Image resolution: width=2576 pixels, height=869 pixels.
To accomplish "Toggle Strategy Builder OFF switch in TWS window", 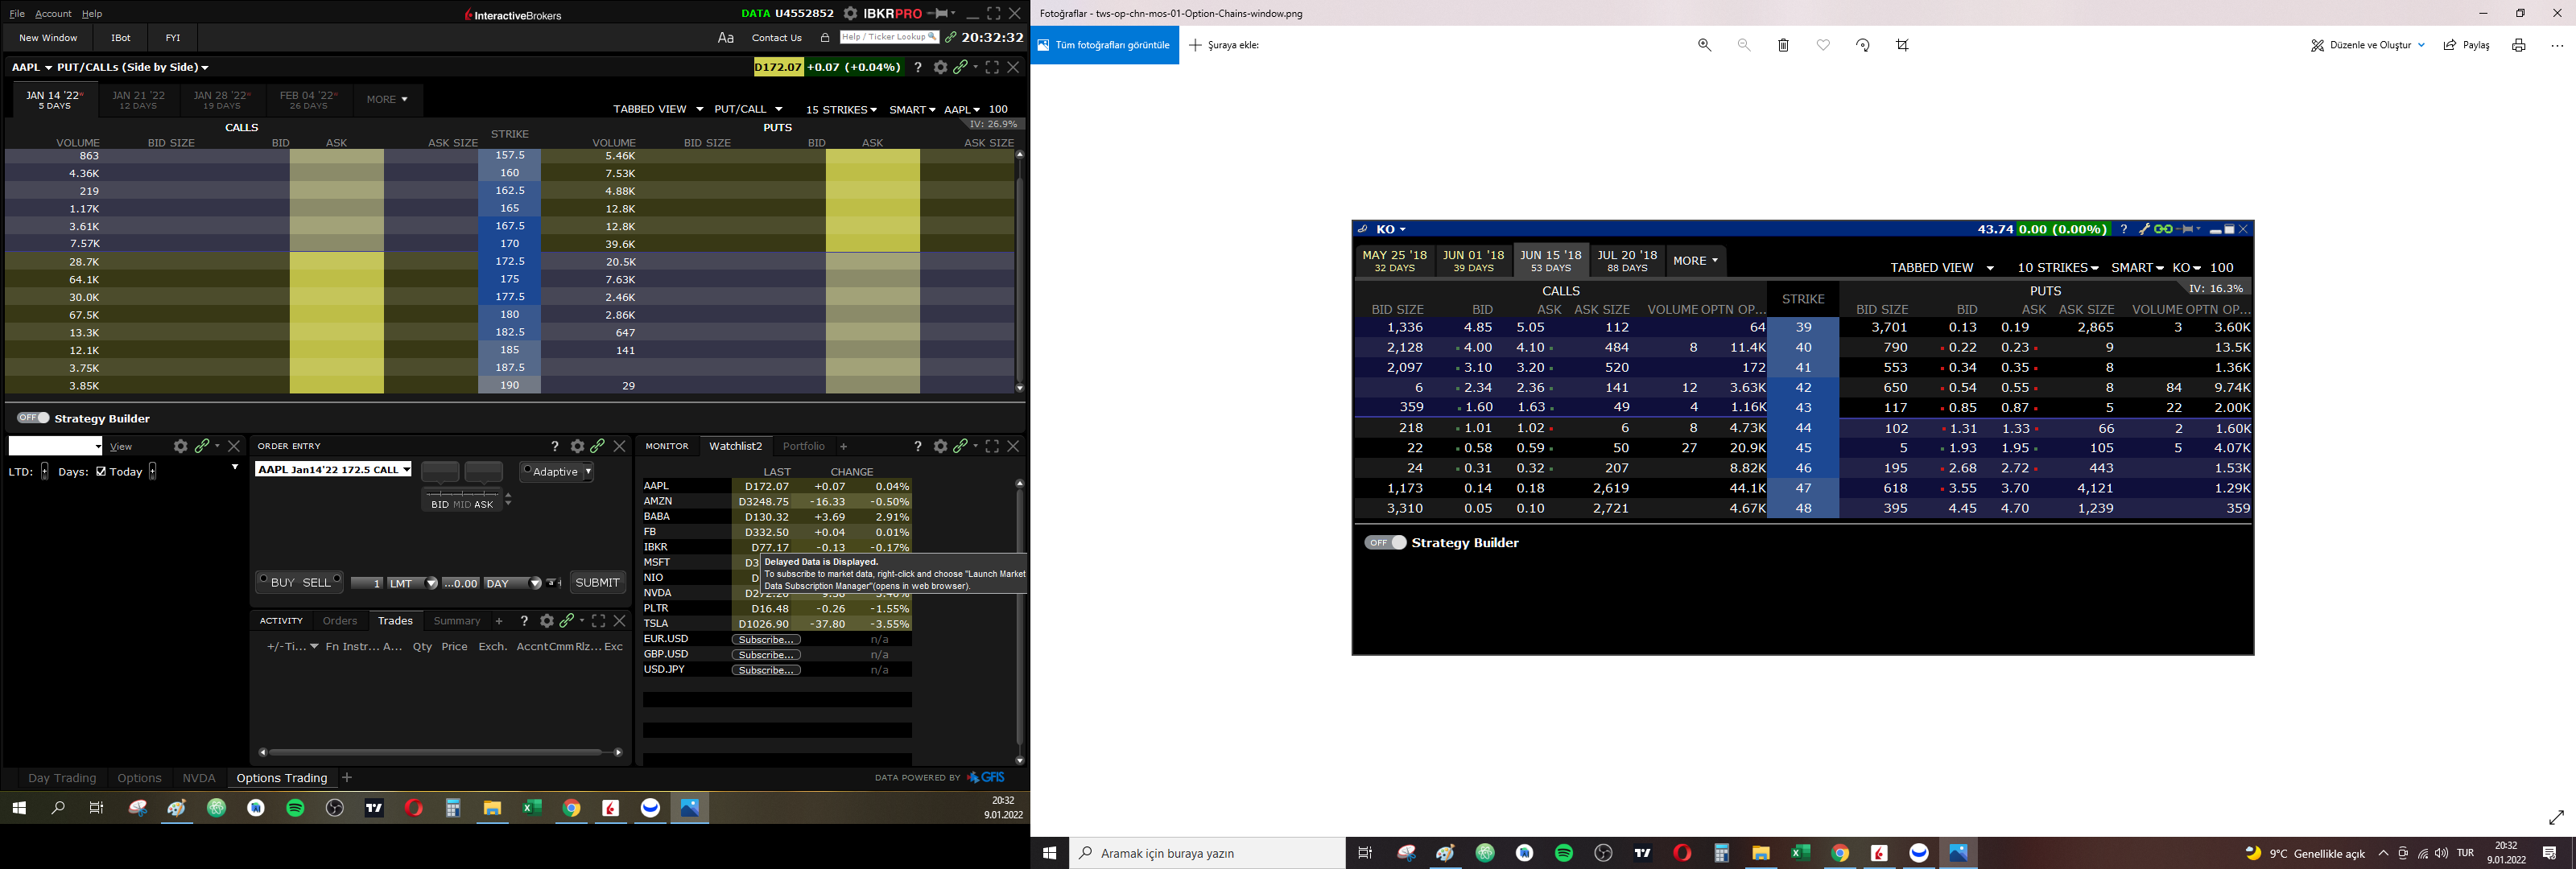I will pyautogui.click(x=33, y=418).
